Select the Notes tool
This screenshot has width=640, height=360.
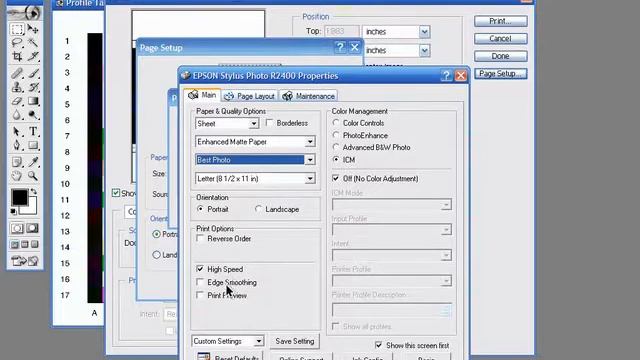click(x=17, y=162)
